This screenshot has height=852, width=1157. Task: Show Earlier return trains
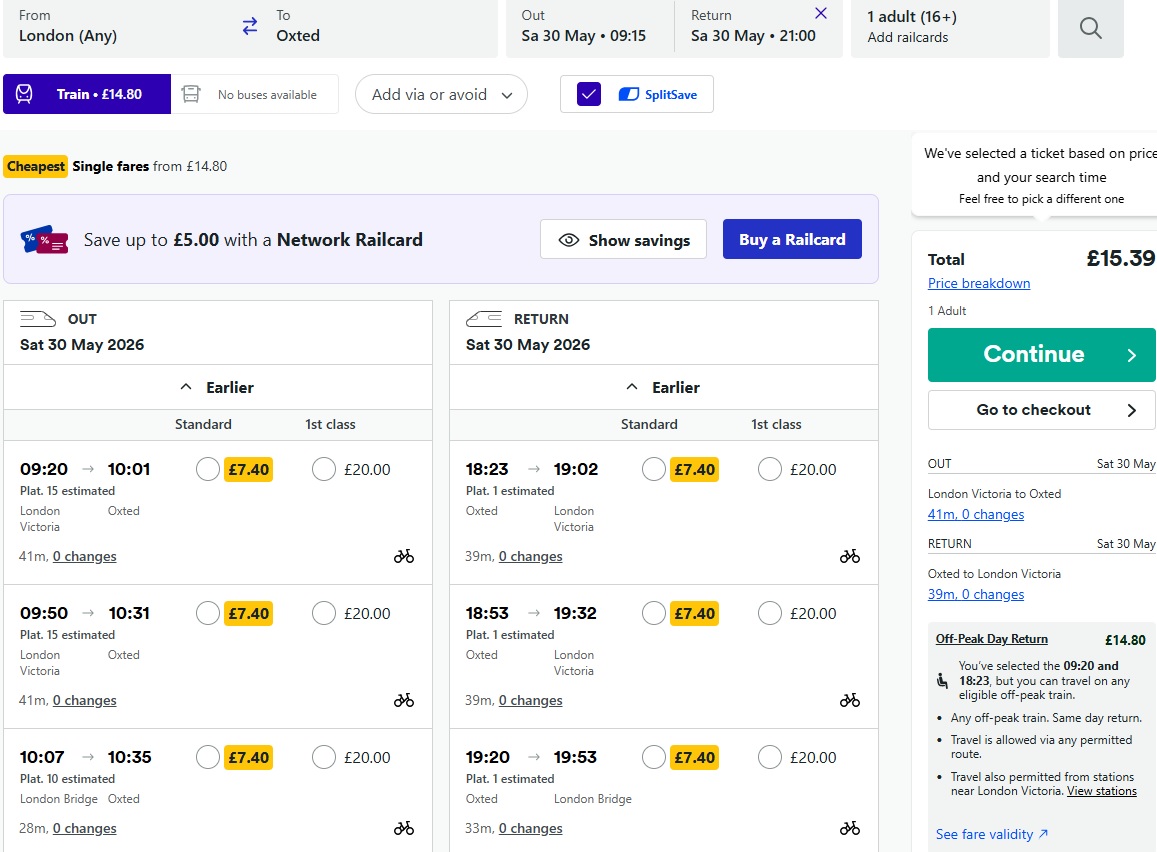pos(664,387)
